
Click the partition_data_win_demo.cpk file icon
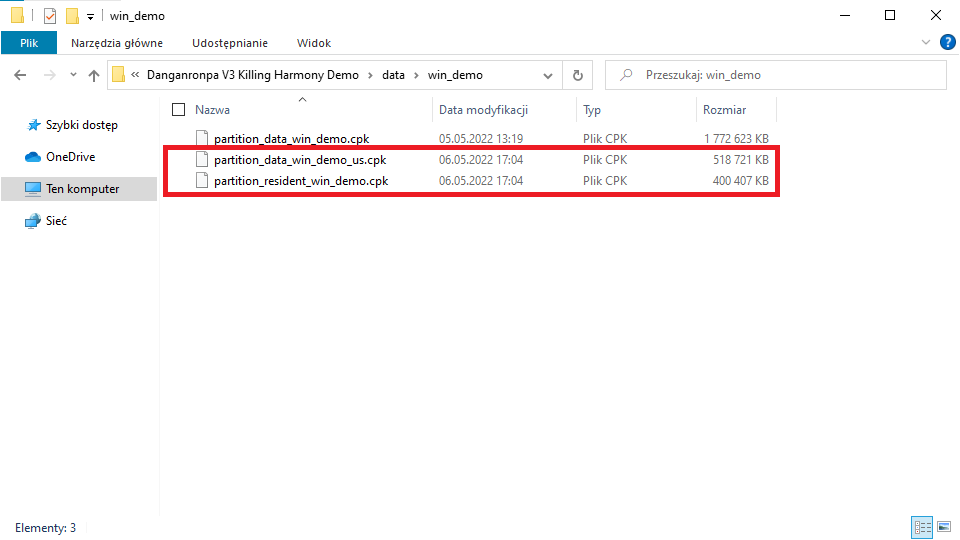click(x=202, y=138)
